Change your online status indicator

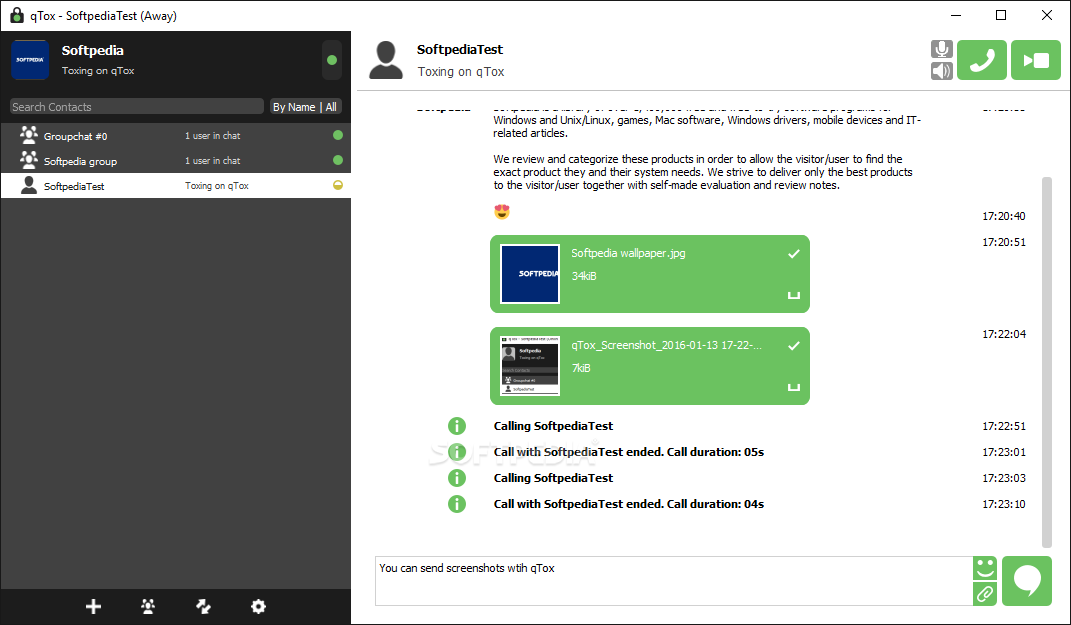(x=332, y=60)
